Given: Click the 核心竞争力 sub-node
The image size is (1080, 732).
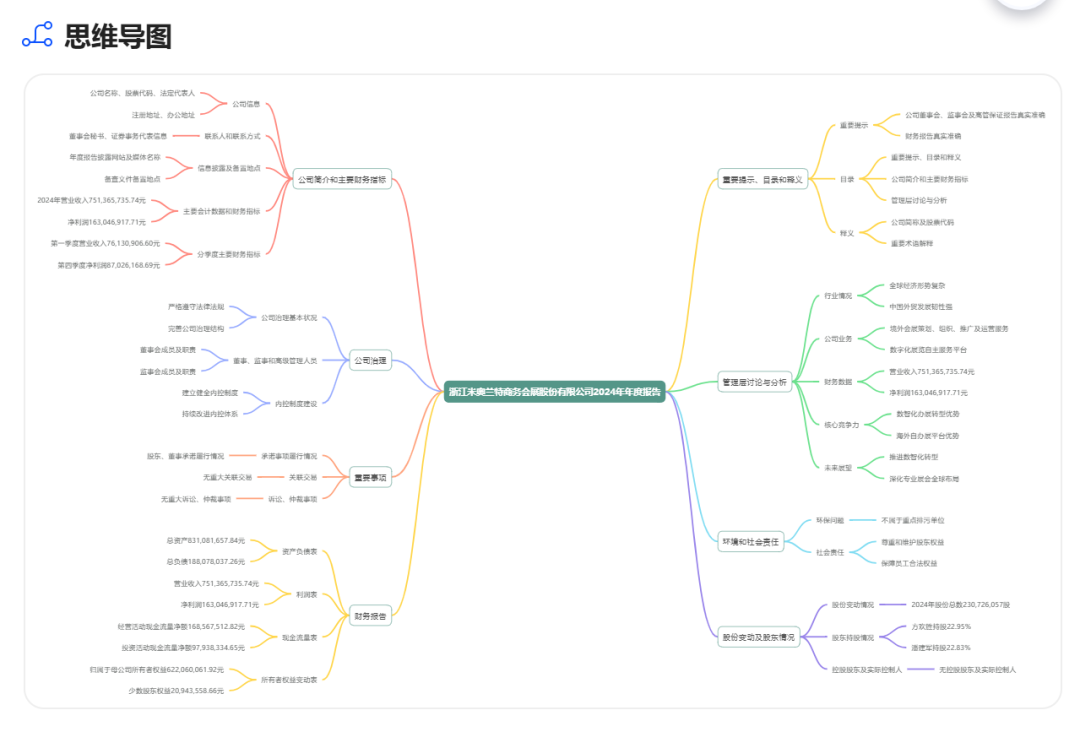Looking at the screenshot, I should tap(842, 425).
